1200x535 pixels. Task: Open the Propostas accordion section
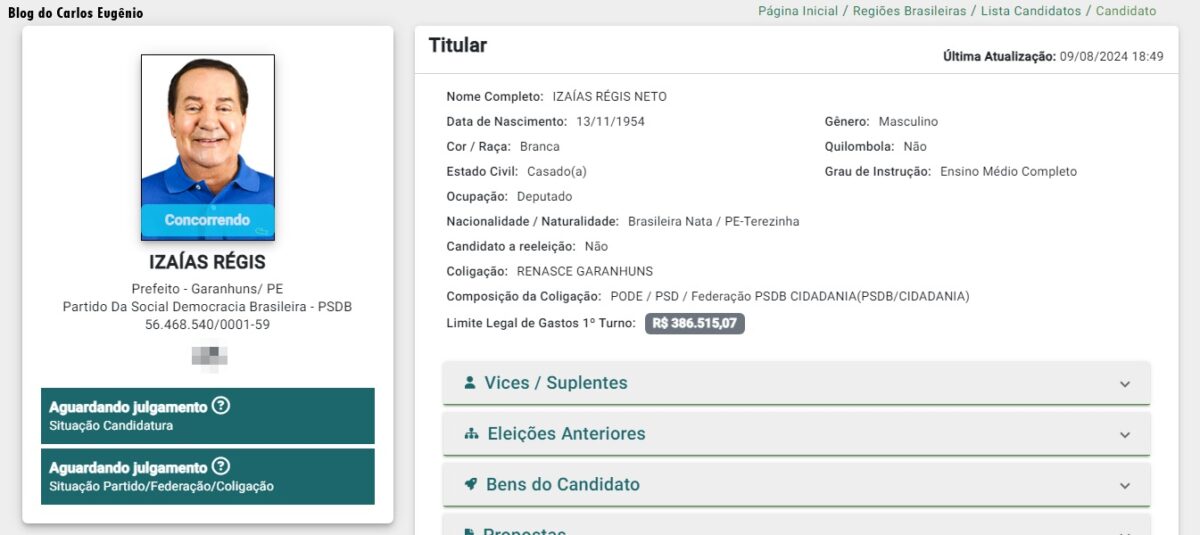coord(796,525)
